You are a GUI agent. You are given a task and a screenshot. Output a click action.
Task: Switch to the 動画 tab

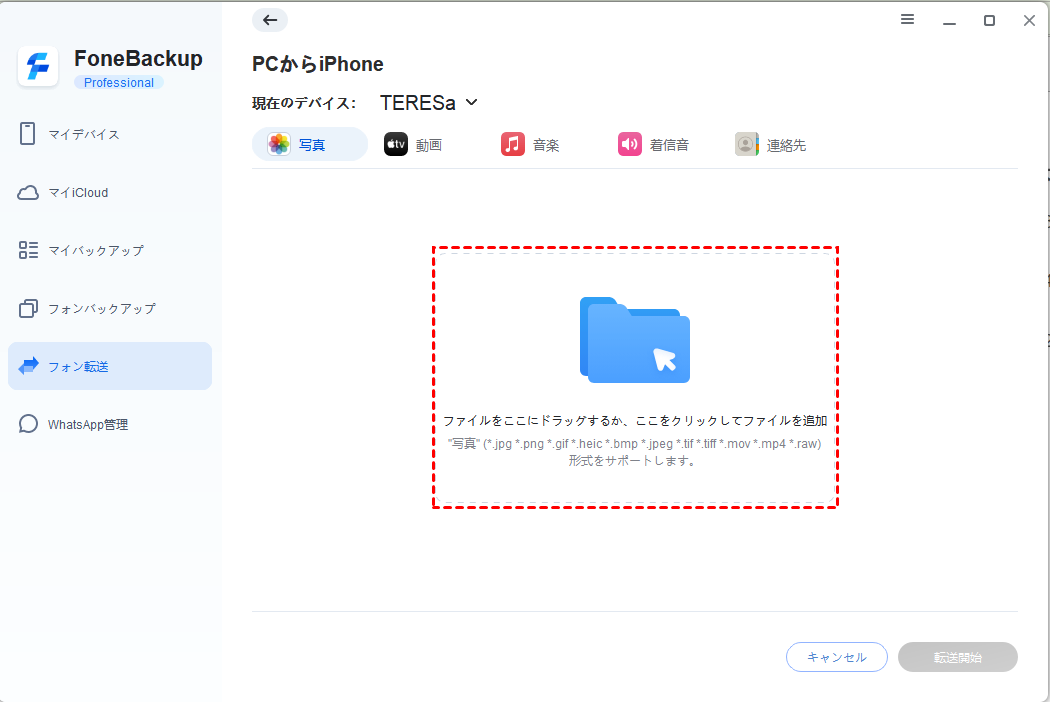point(413,144)
